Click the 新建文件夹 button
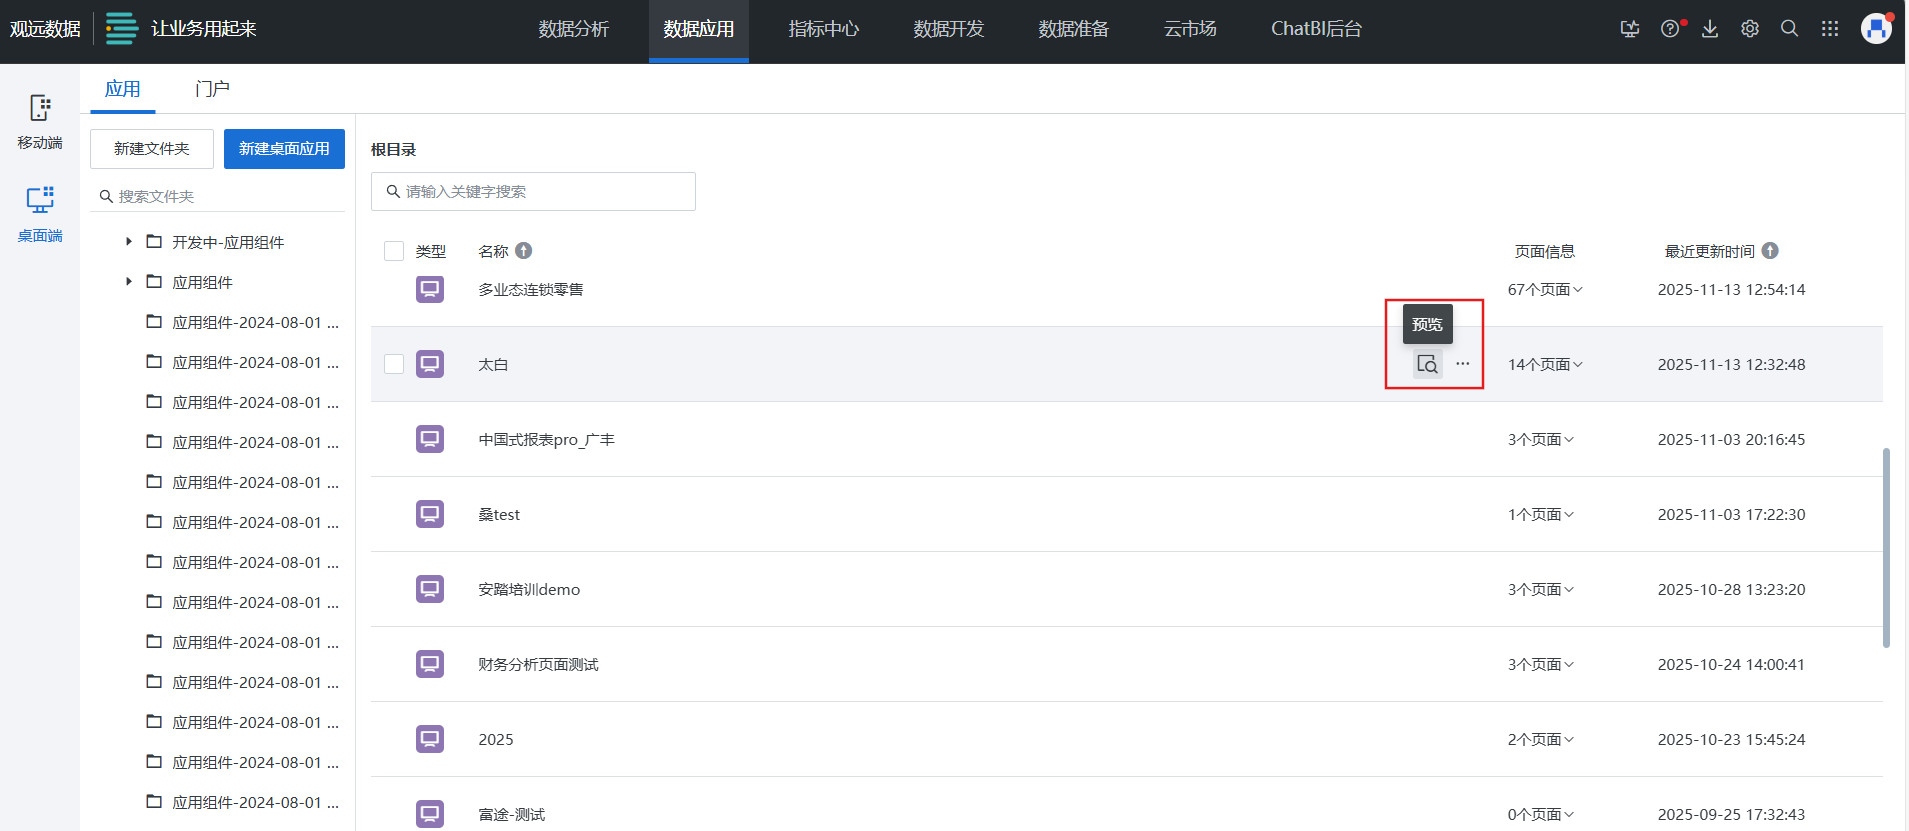 point(152,149)
